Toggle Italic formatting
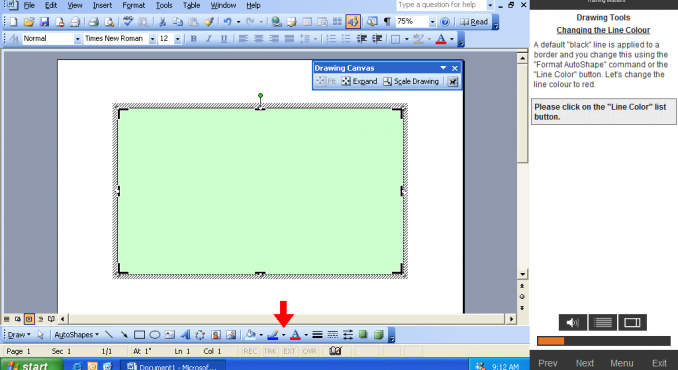This screenshot has width=678, height=370. click(x=208, y=39)
